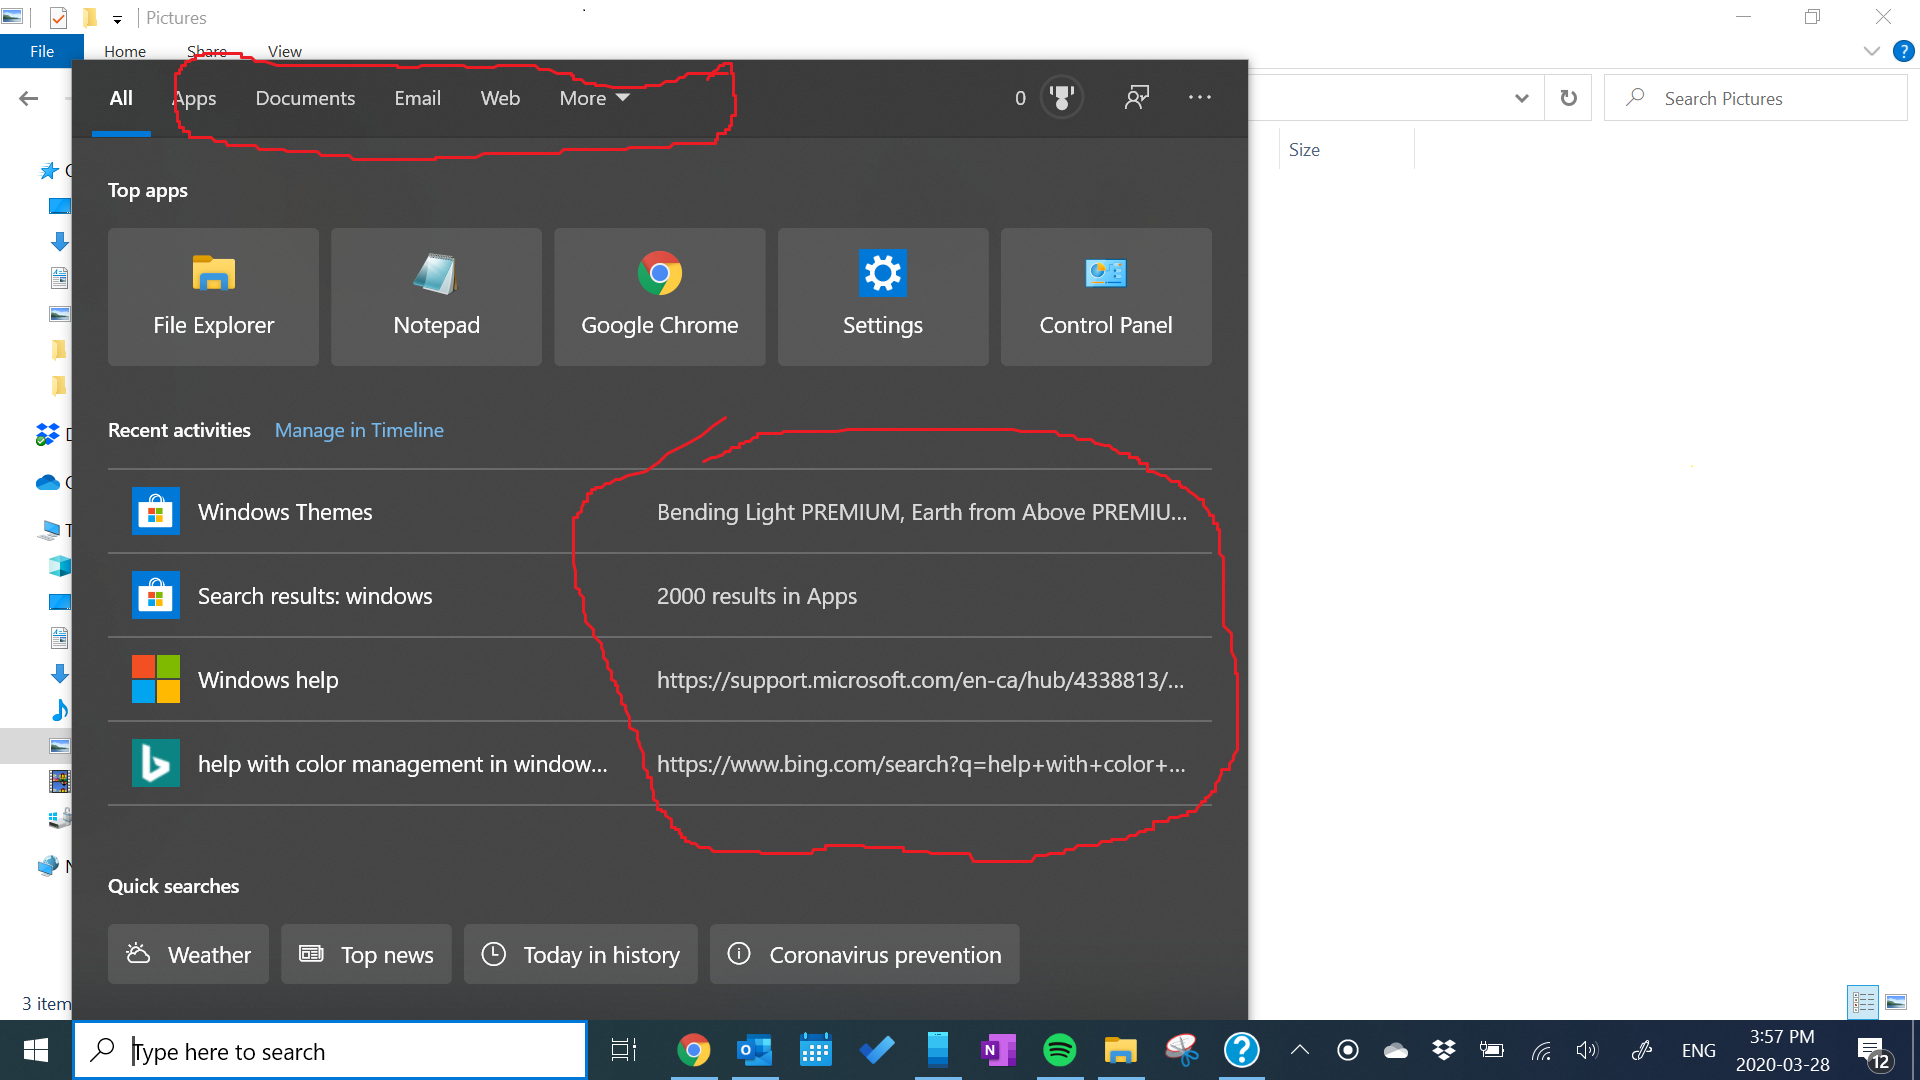Open OneNote from the taskbar
Image resolution: width=1920 pixels, height=1080 pixels.
[x=998, y=1050]
